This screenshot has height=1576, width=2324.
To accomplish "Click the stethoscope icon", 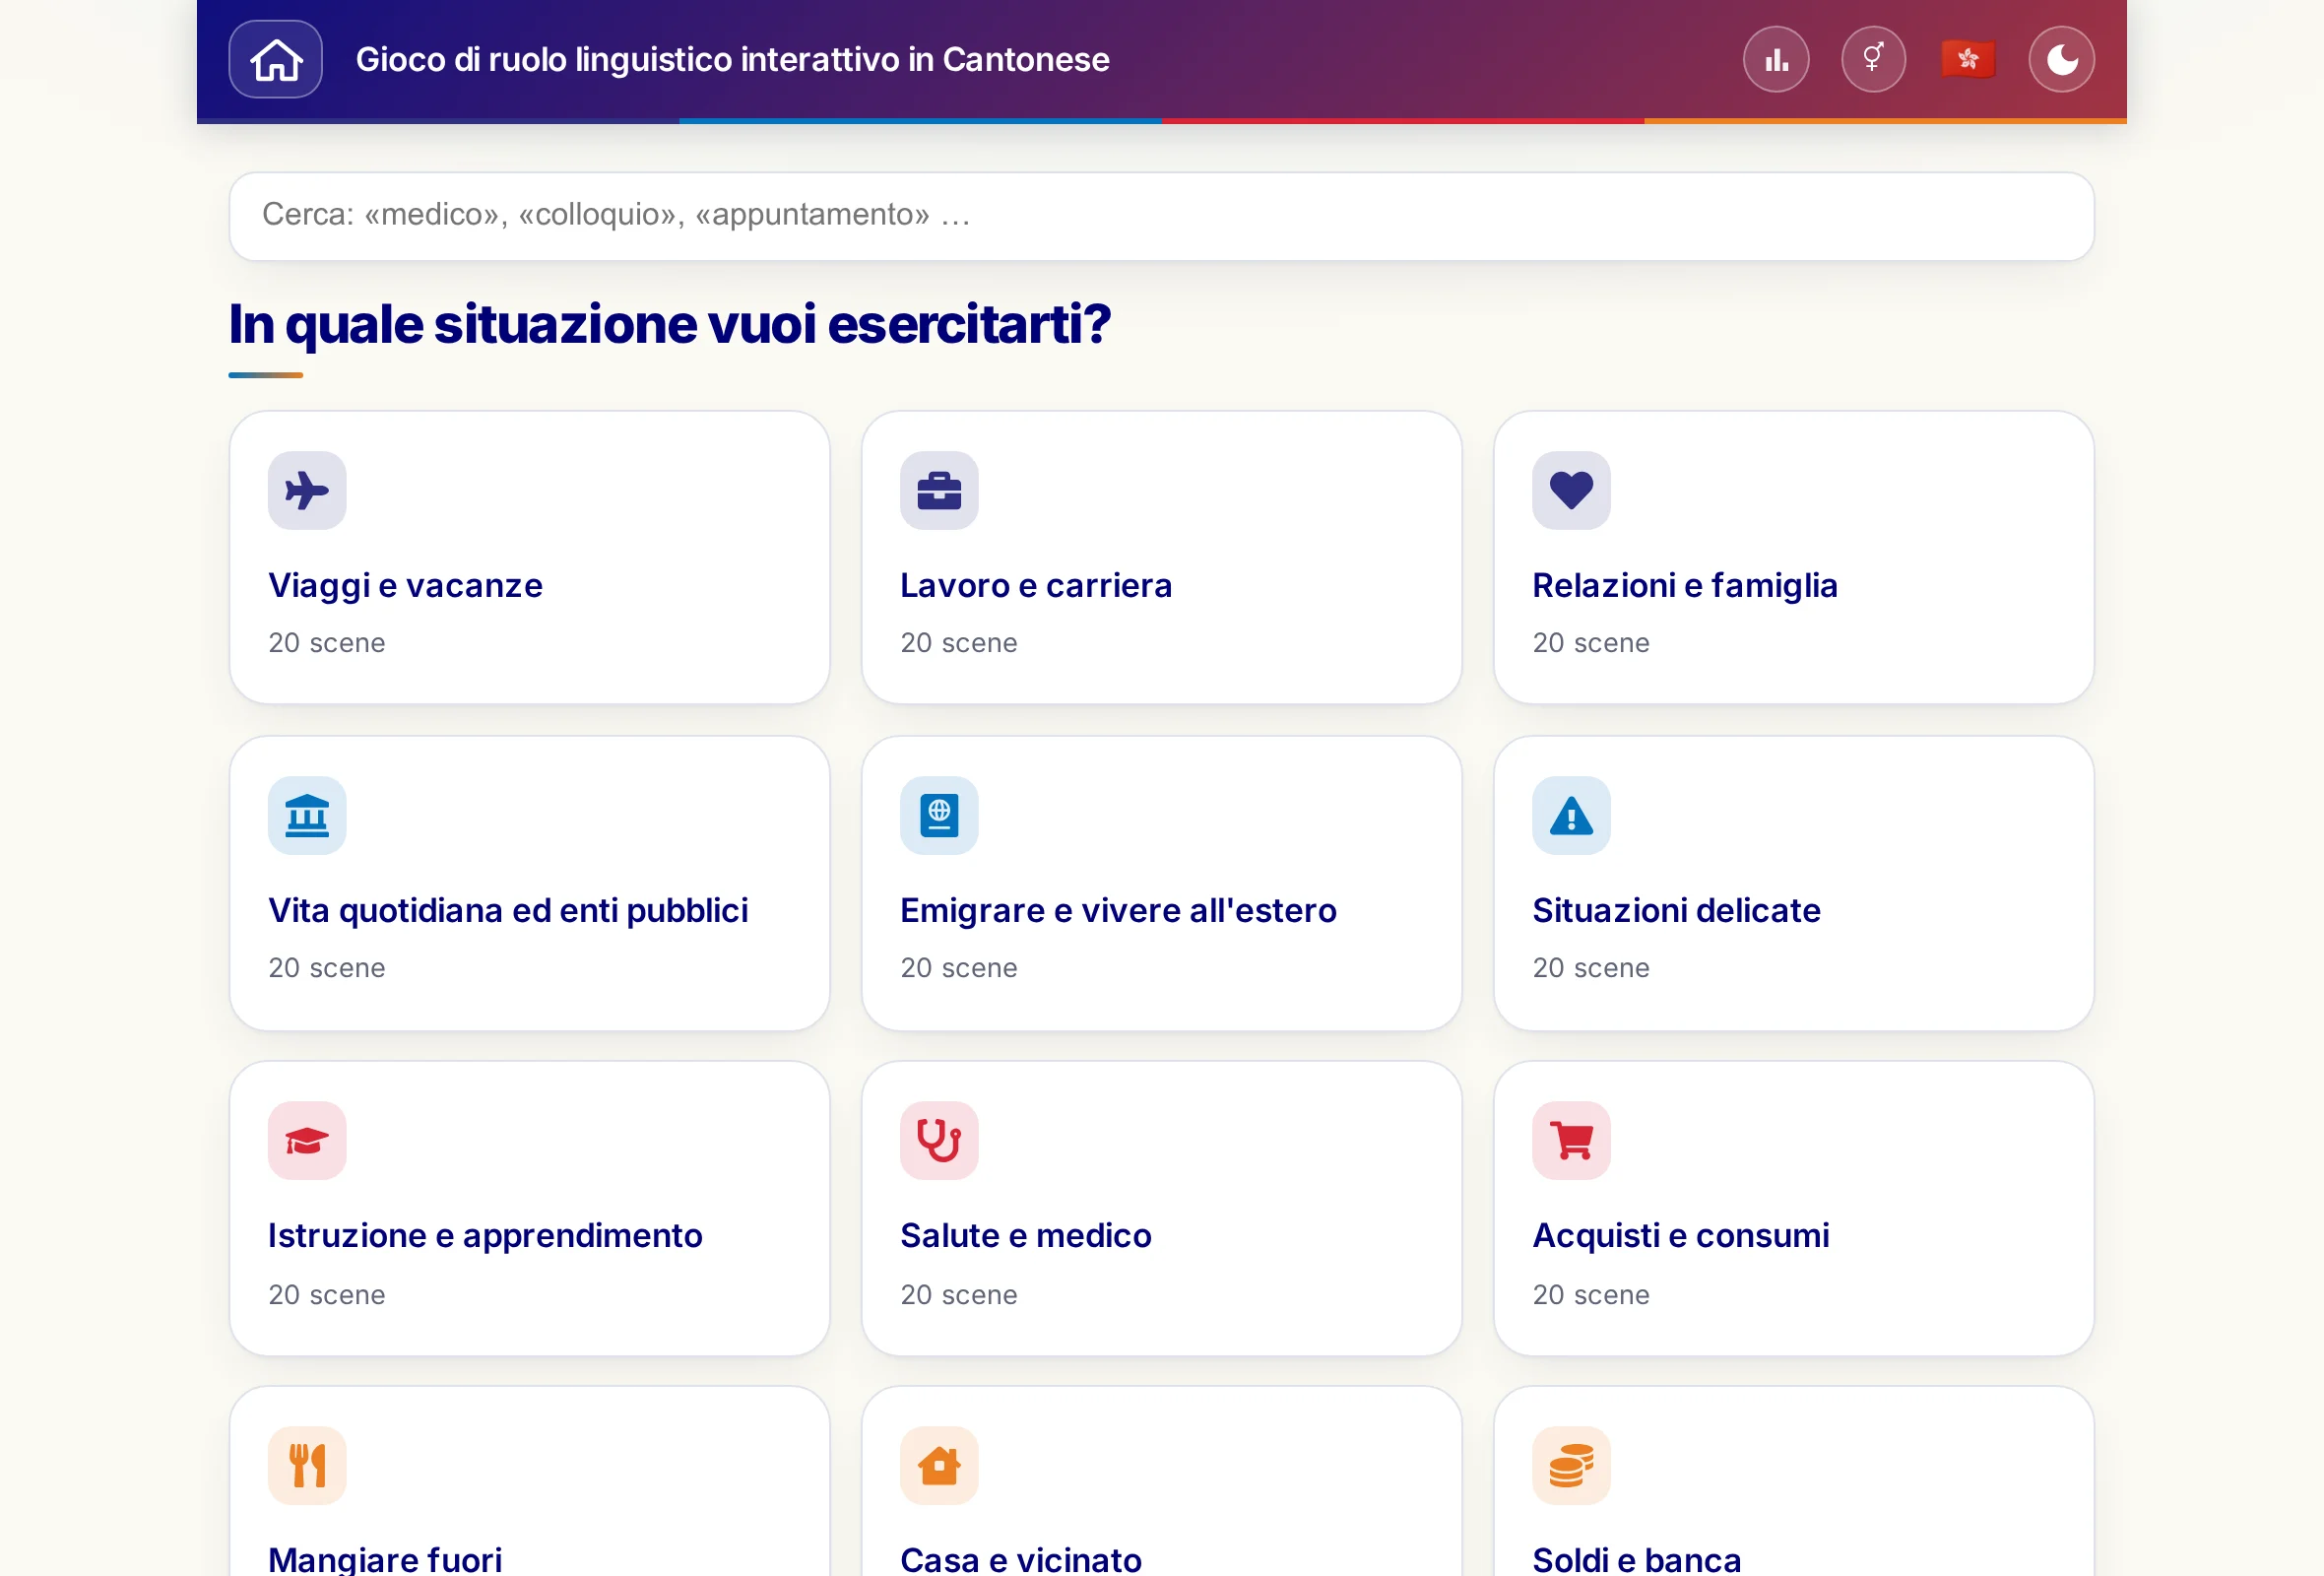I will click(x=939, y=1140).
